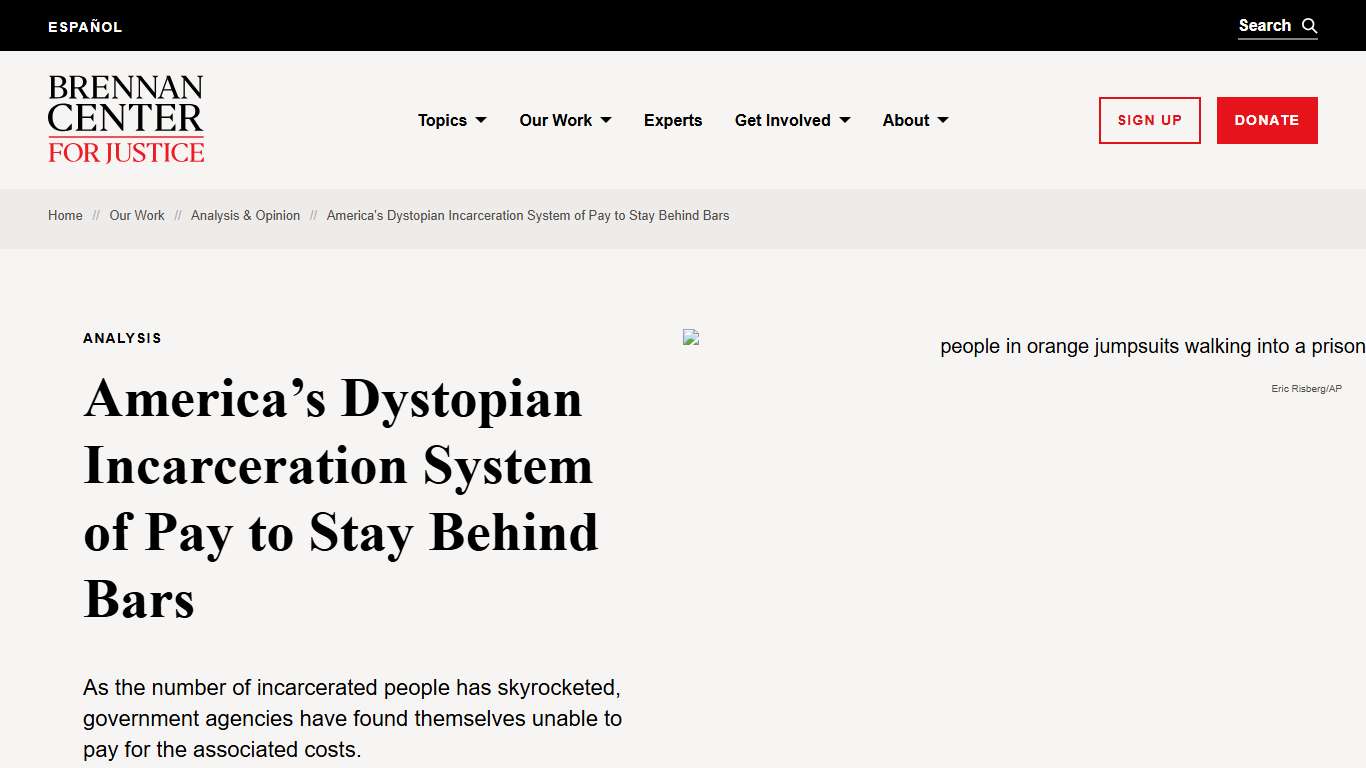1366x768 pixels.
Task: Click the About dropdown arrow icon
Action: [943, 120]
